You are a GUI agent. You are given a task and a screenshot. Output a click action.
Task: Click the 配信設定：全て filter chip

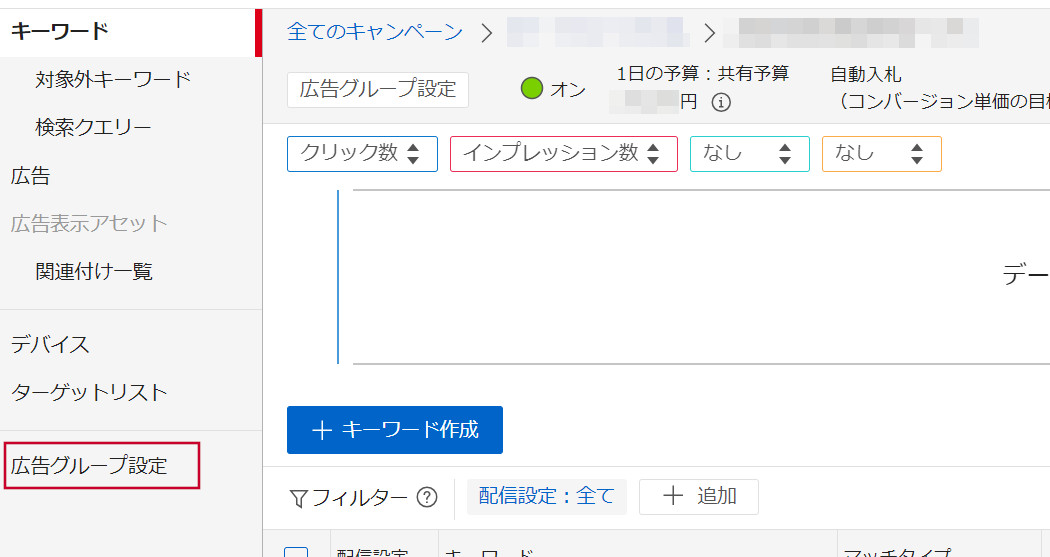click(546, 497)
